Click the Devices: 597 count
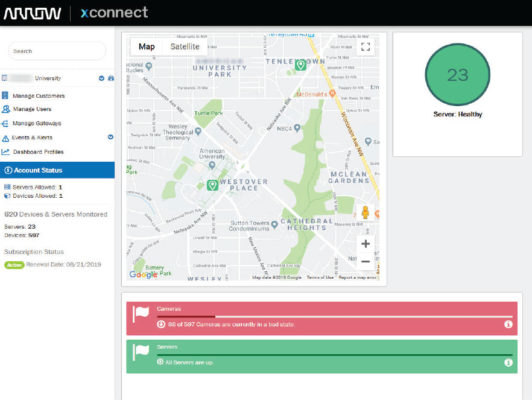 click(22, 235)
